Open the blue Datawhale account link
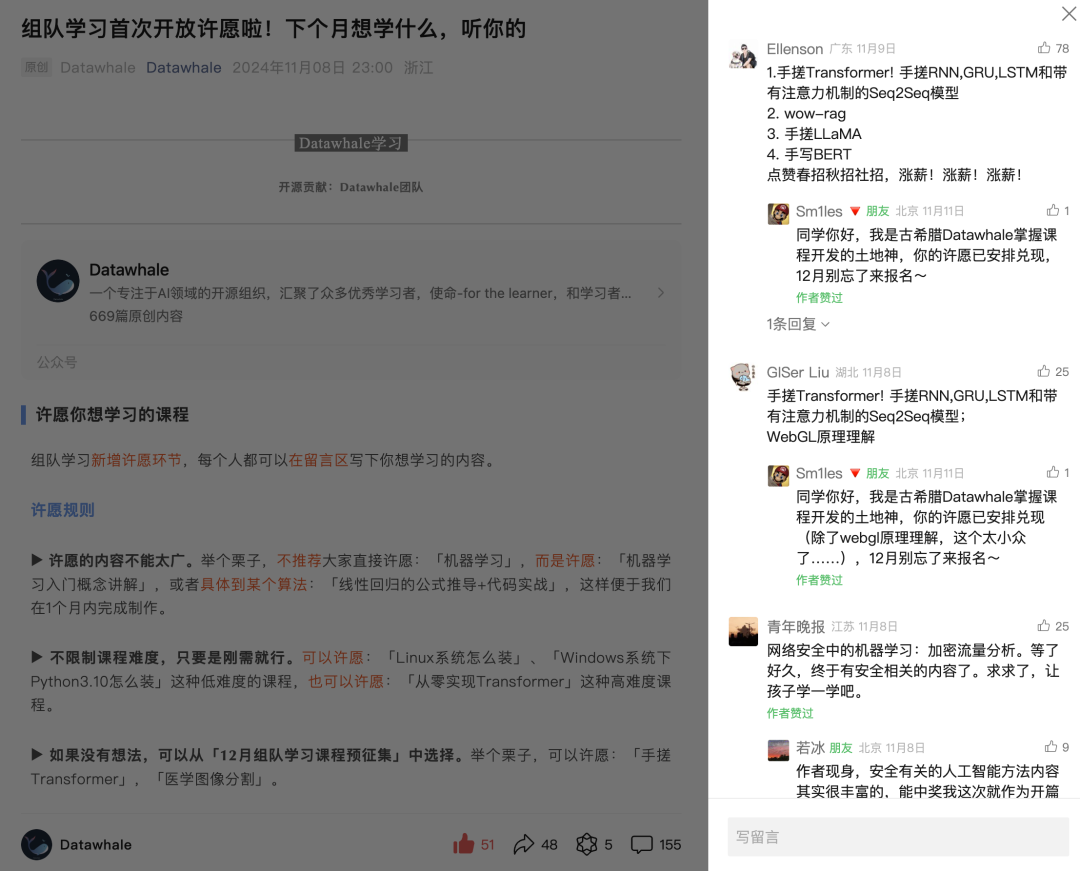Viewport: 1080px width, 871px height. pos(184,67)
